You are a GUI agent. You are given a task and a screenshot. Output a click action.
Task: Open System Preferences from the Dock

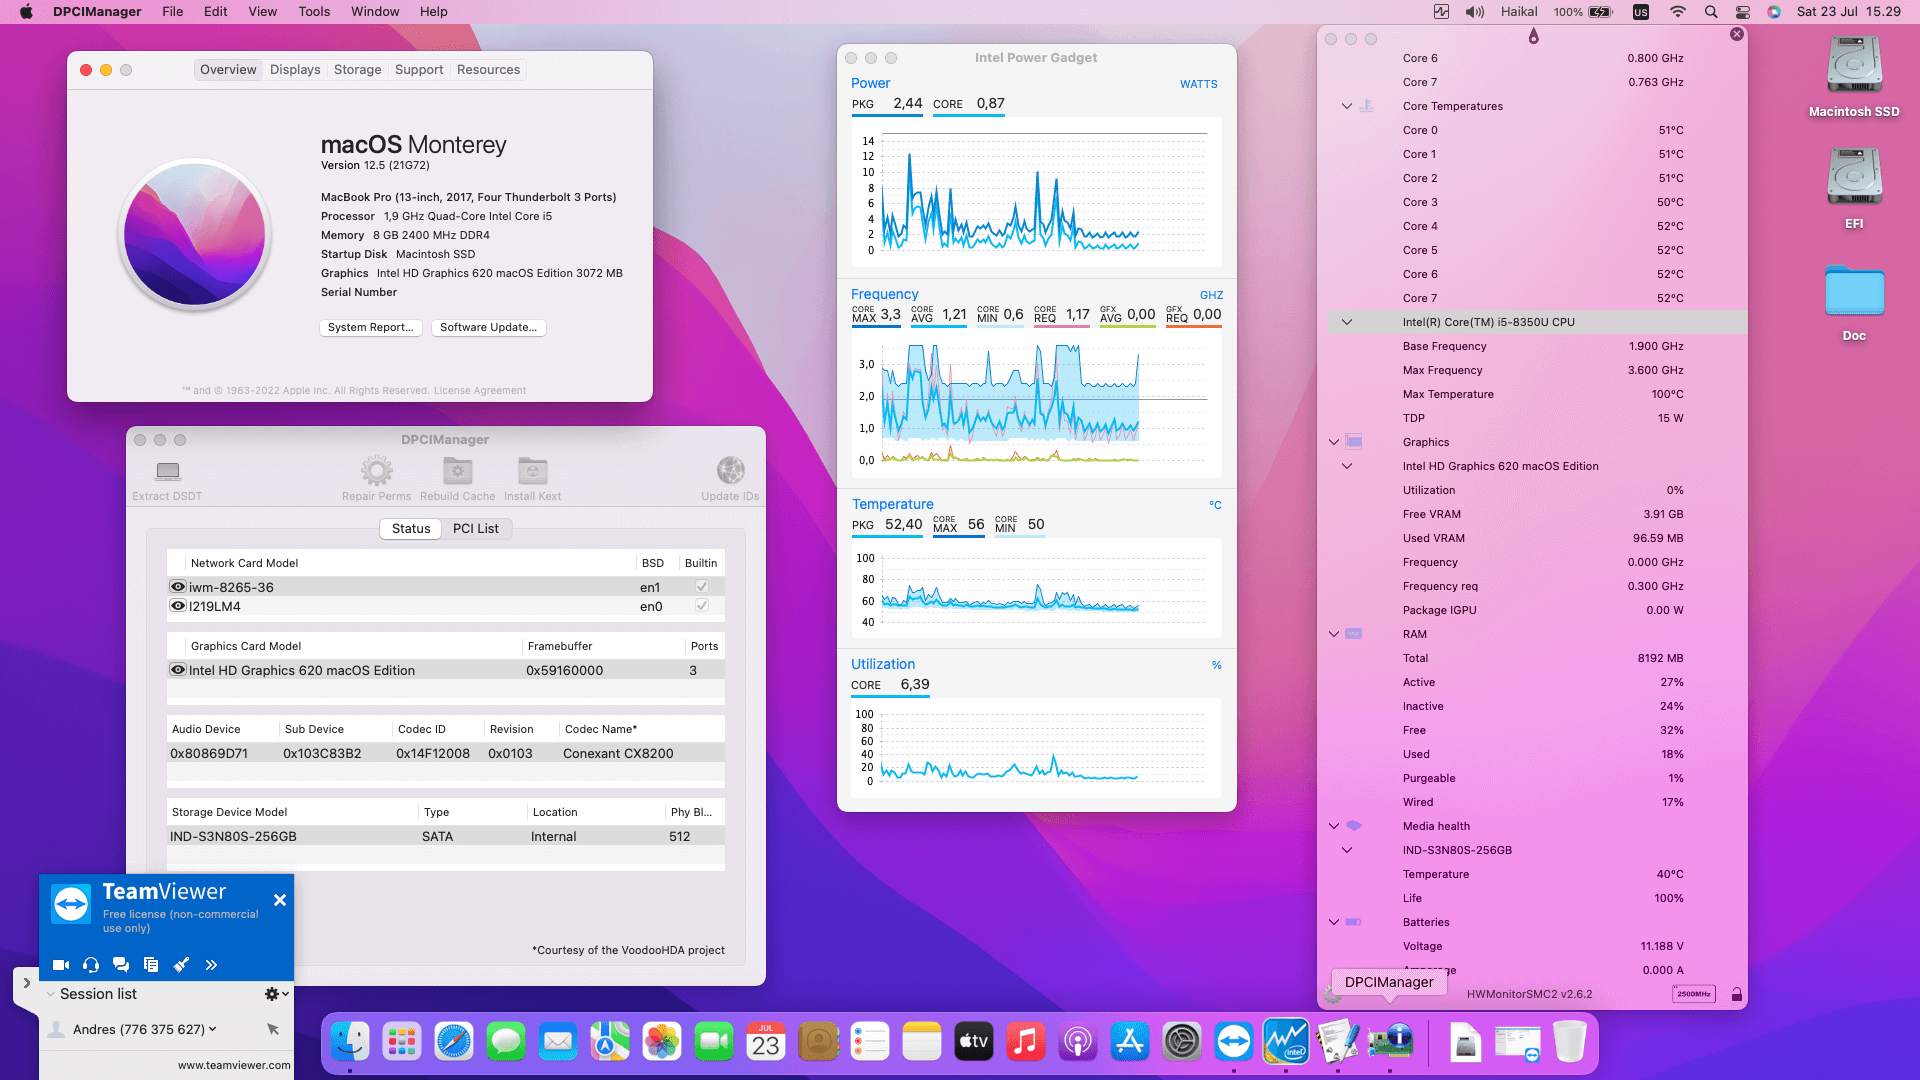(x=1182, y=1042)
